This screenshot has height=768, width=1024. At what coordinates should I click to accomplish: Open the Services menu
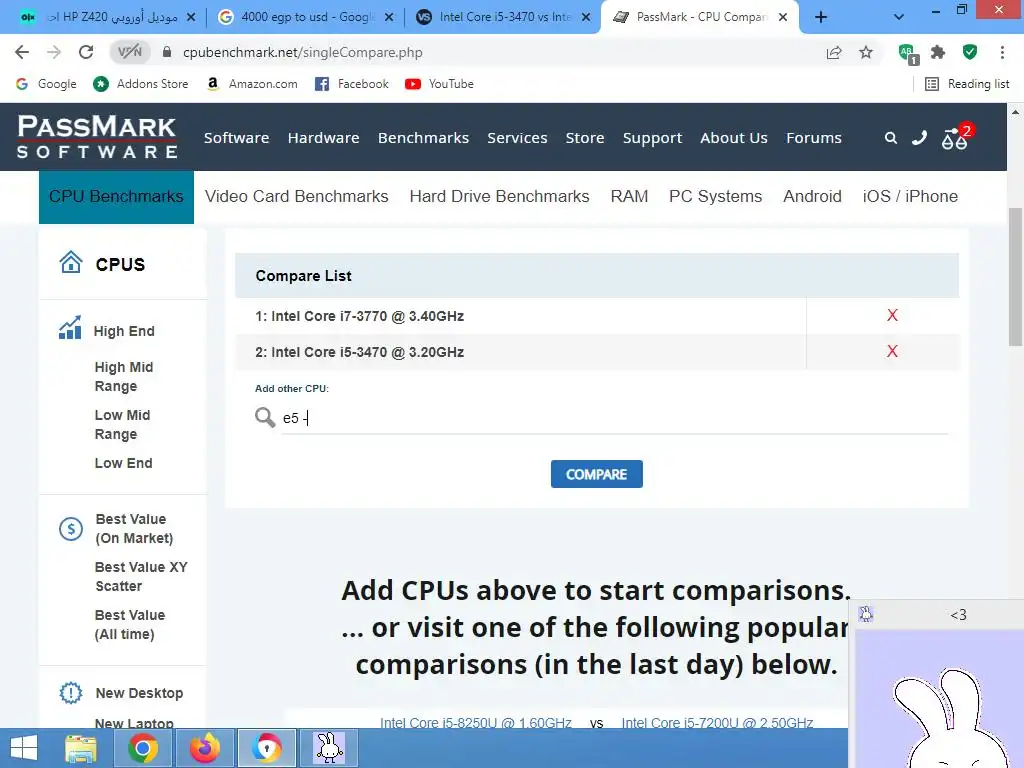[x=517, y=138]
